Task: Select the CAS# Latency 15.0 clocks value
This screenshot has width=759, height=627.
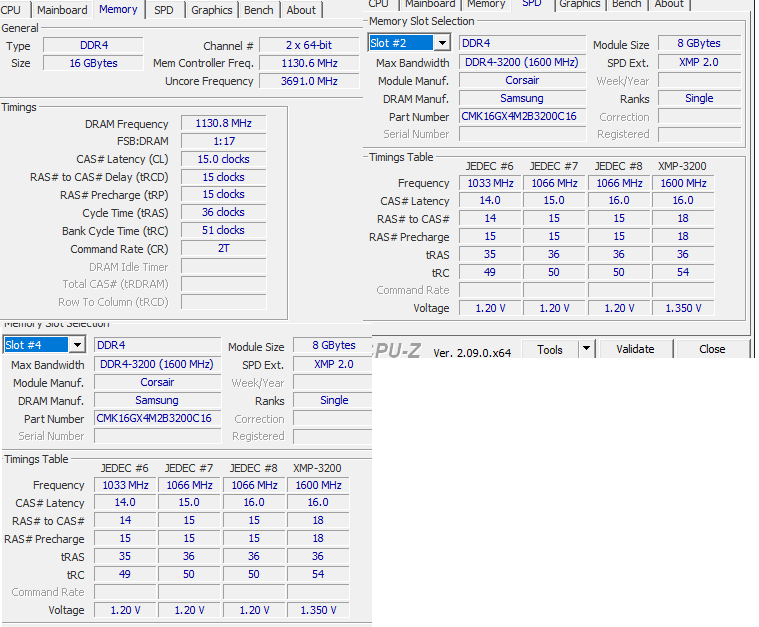Action: 224,159
